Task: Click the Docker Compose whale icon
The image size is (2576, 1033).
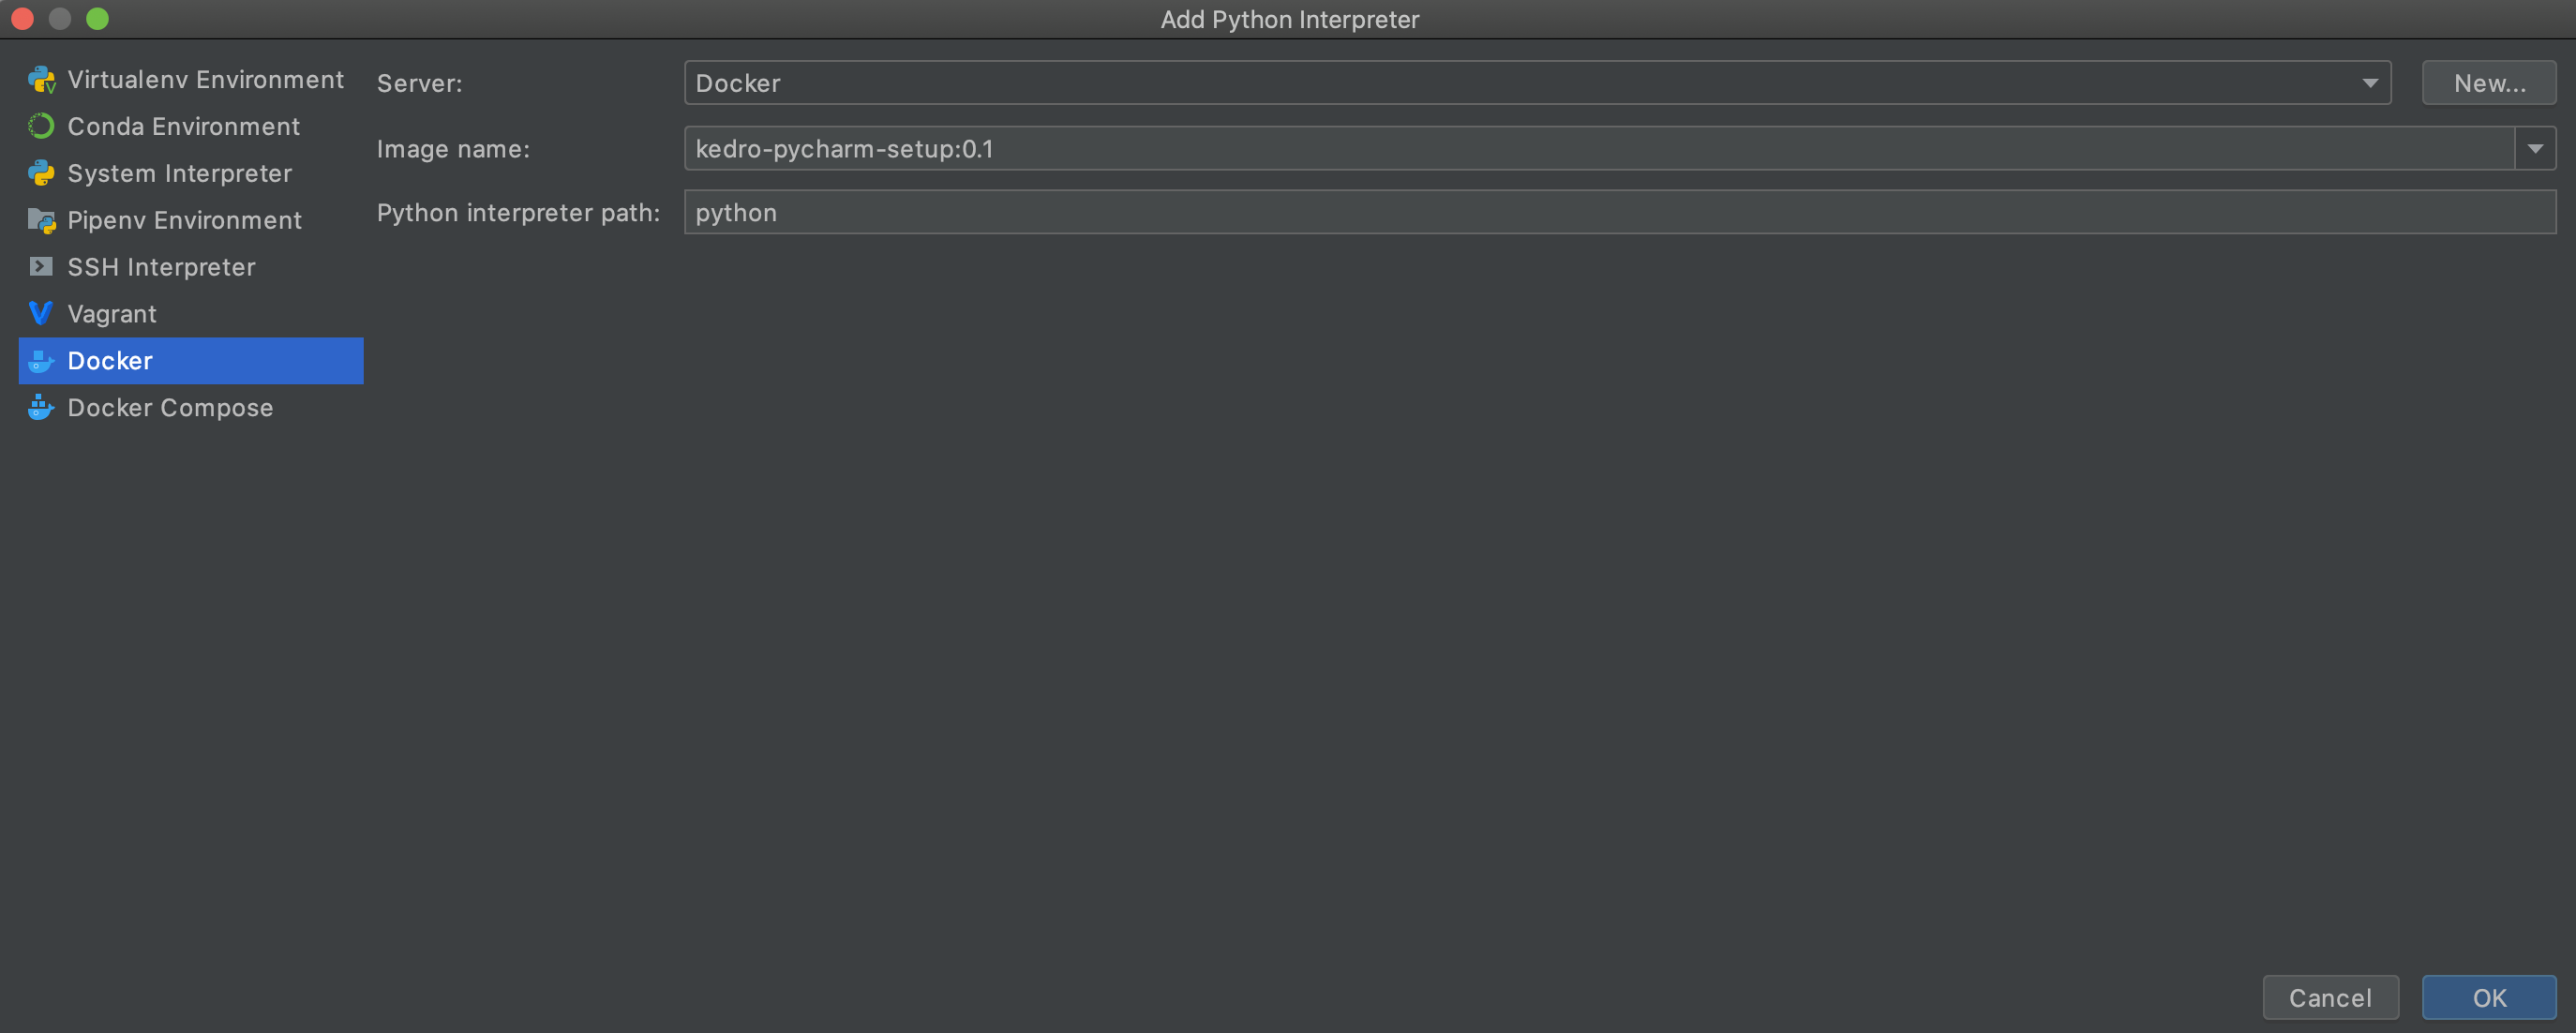Action: coord(41,408)
